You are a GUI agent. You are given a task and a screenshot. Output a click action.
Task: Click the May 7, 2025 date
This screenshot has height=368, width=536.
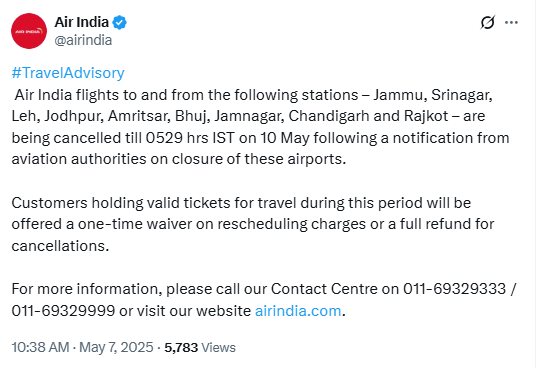116,347
